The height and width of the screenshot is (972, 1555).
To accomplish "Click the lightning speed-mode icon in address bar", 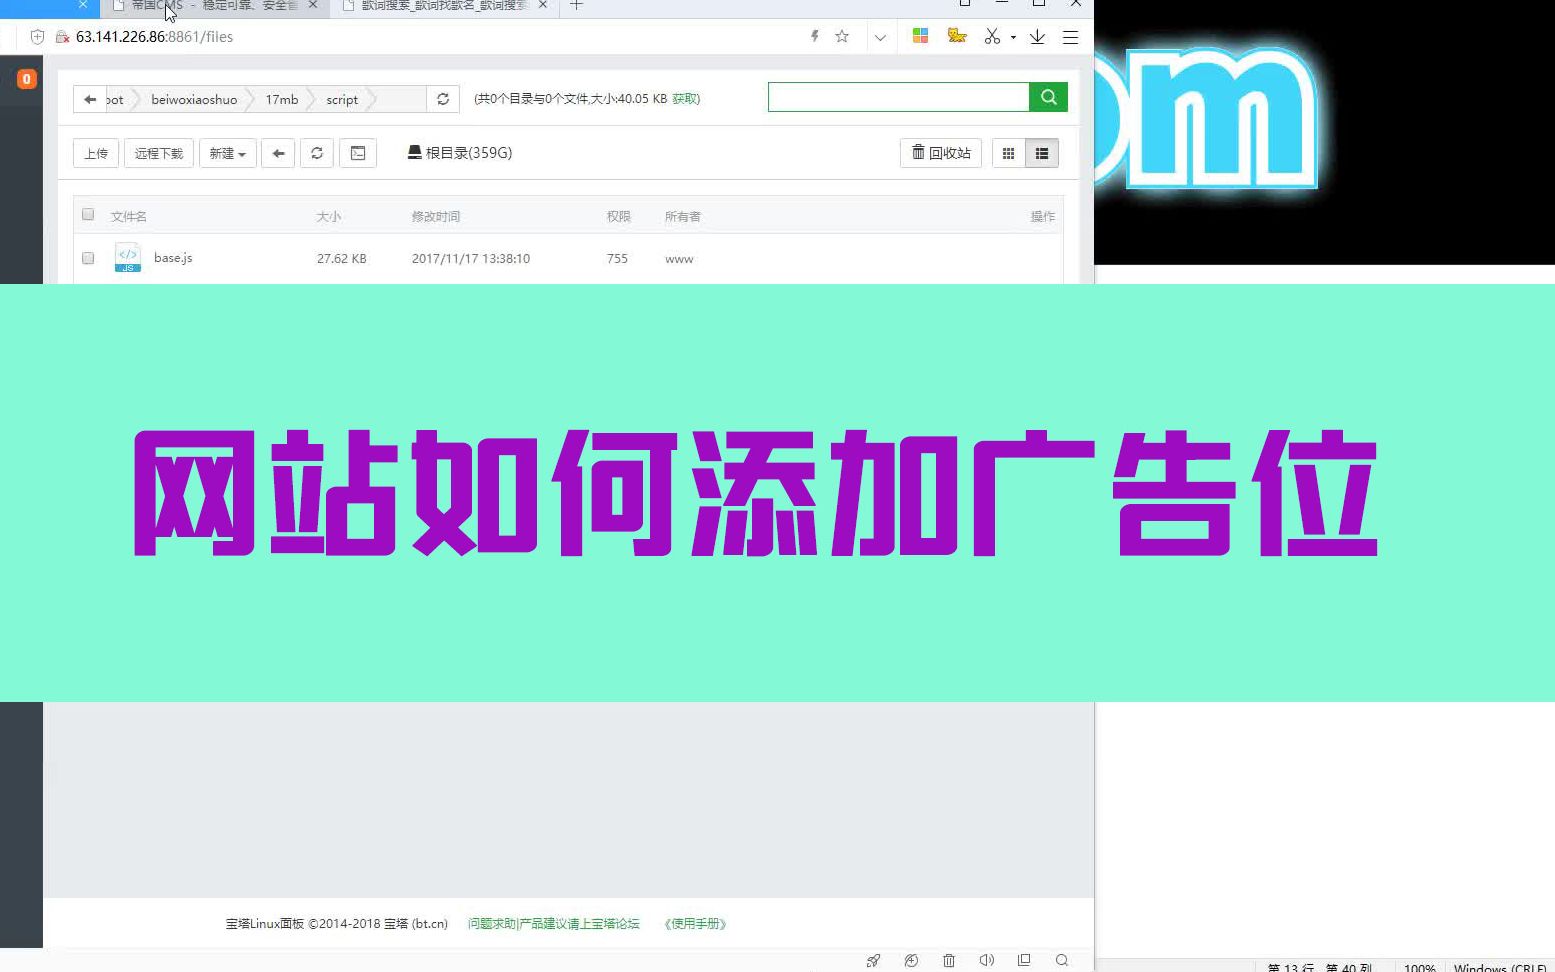I will click(815, 37).
